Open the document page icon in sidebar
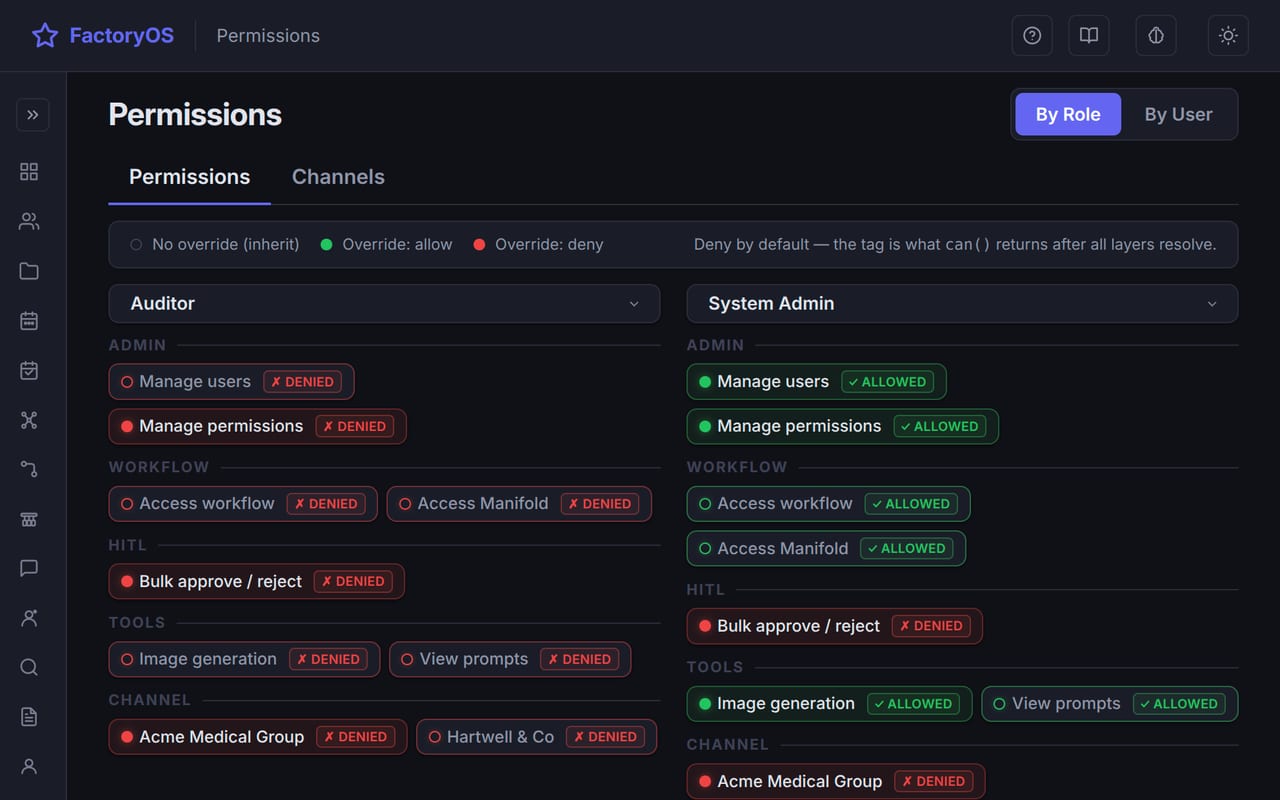Screen dimensions: 1280x800 pyautogui.click(x=29, y=717)
